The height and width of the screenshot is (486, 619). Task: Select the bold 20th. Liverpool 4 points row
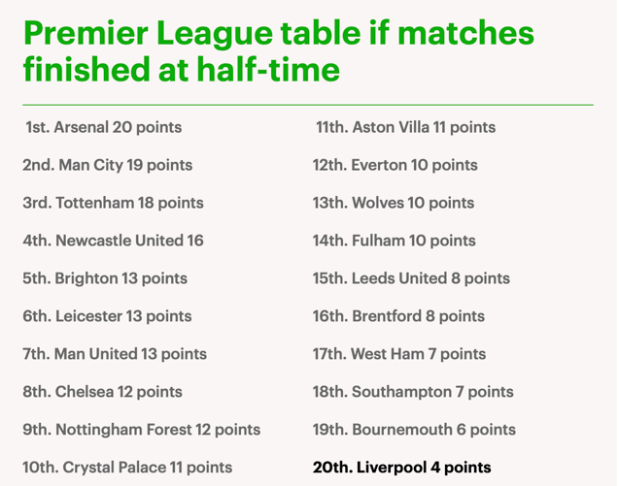[x=402, y=467]
